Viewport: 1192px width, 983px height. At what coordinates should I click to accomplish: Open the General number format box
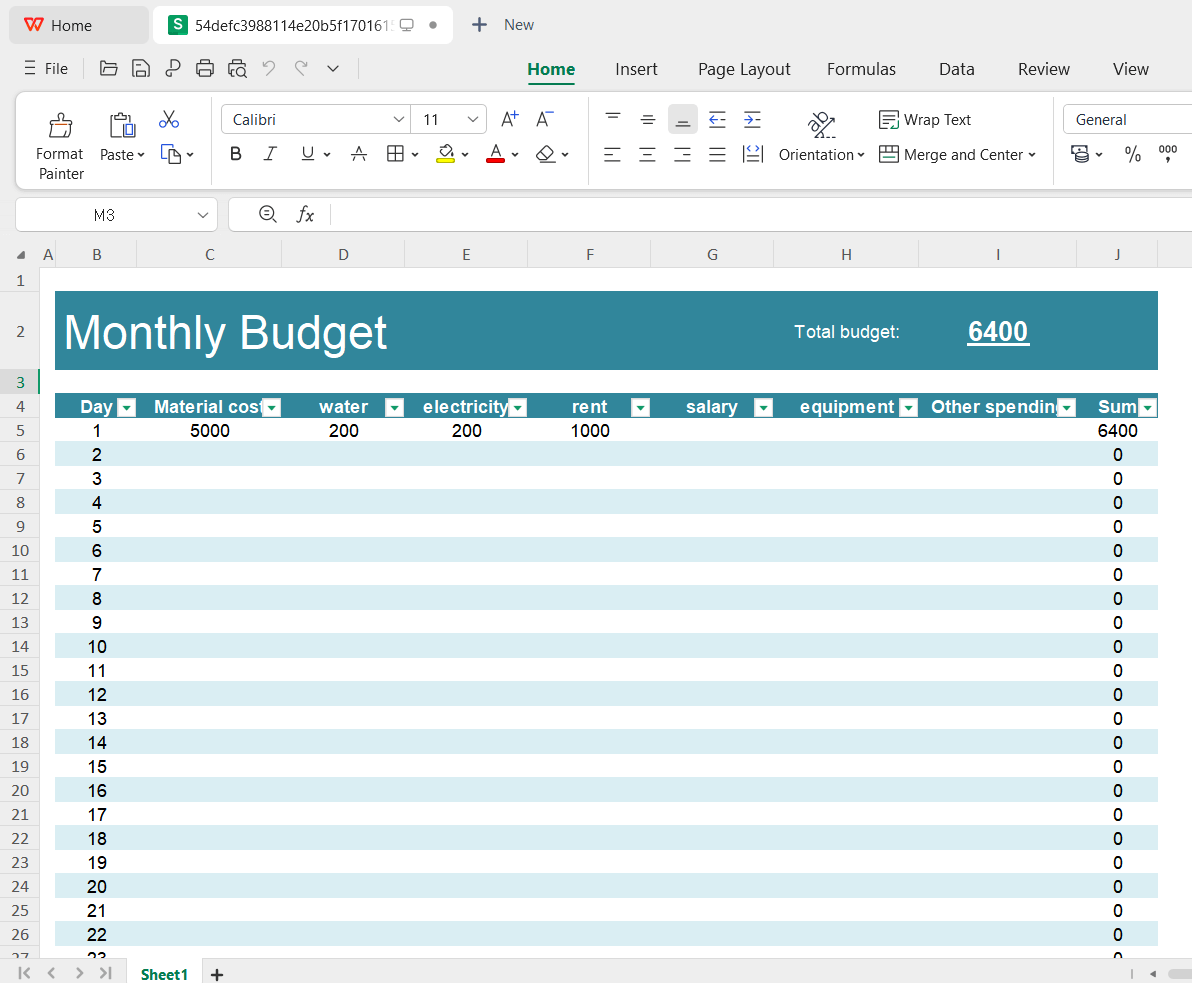1128,119
